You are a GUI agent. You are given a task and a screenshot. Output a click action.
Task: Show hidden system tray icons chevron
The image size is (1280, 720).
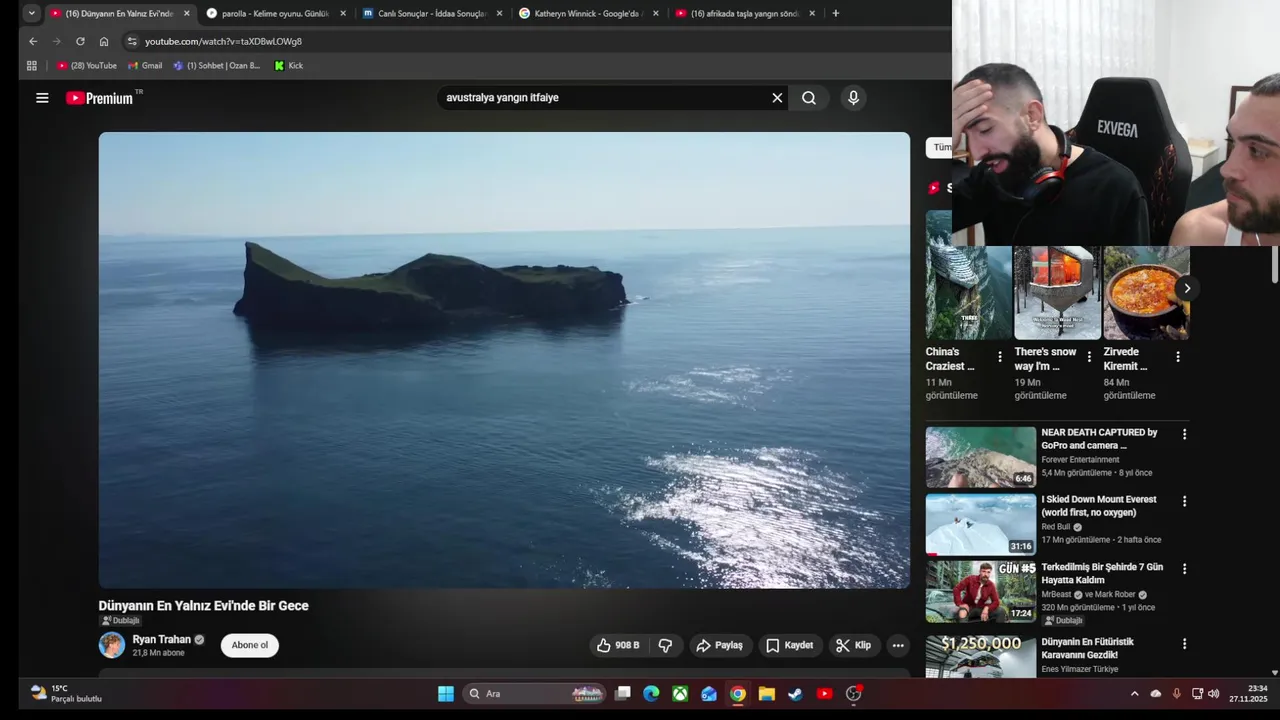(x=1134, y=694)
